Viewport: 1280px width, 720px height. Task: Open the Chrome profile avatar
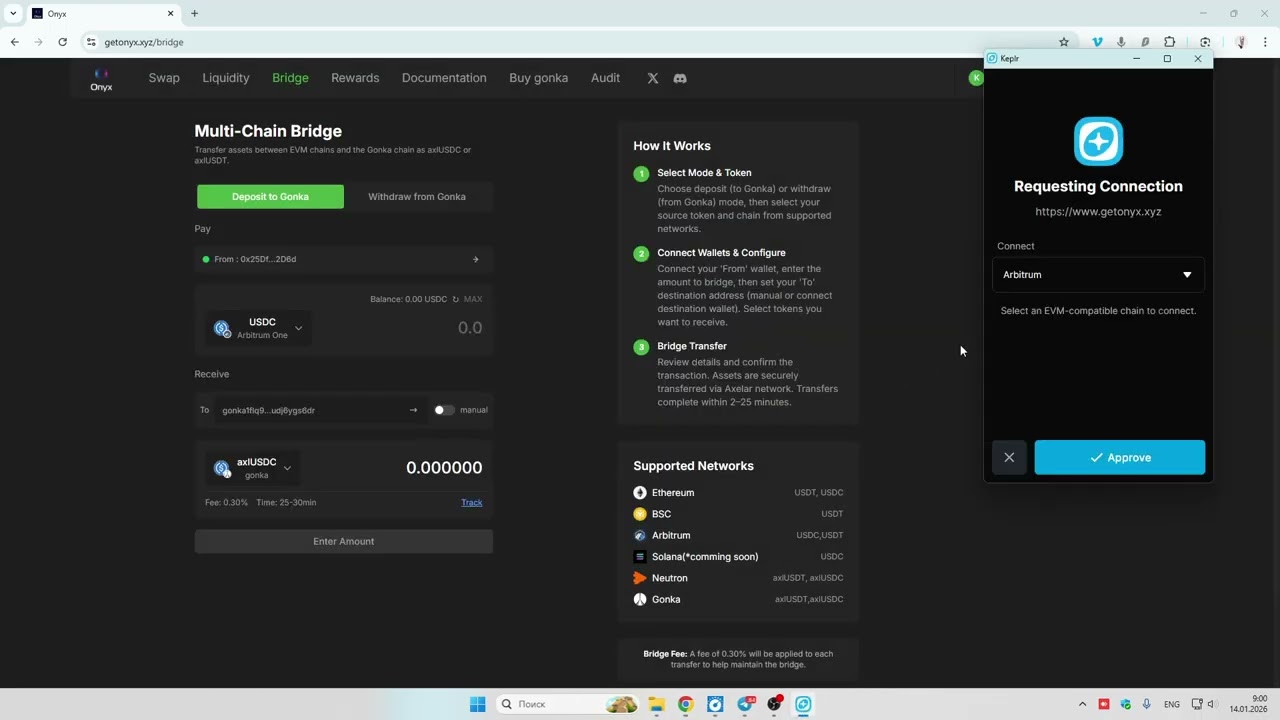coord(1240,42)
